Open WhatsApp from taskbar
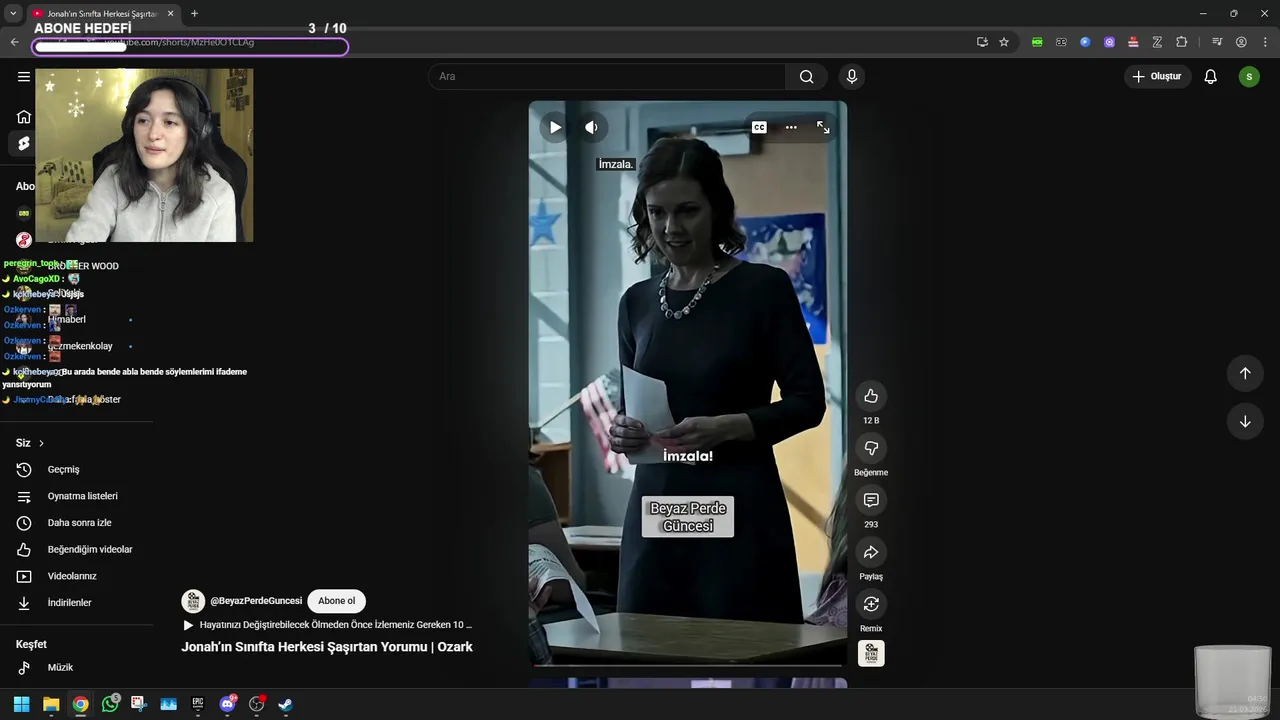The height and width of the screenshot is (720, 1280). tap(110, 704)
